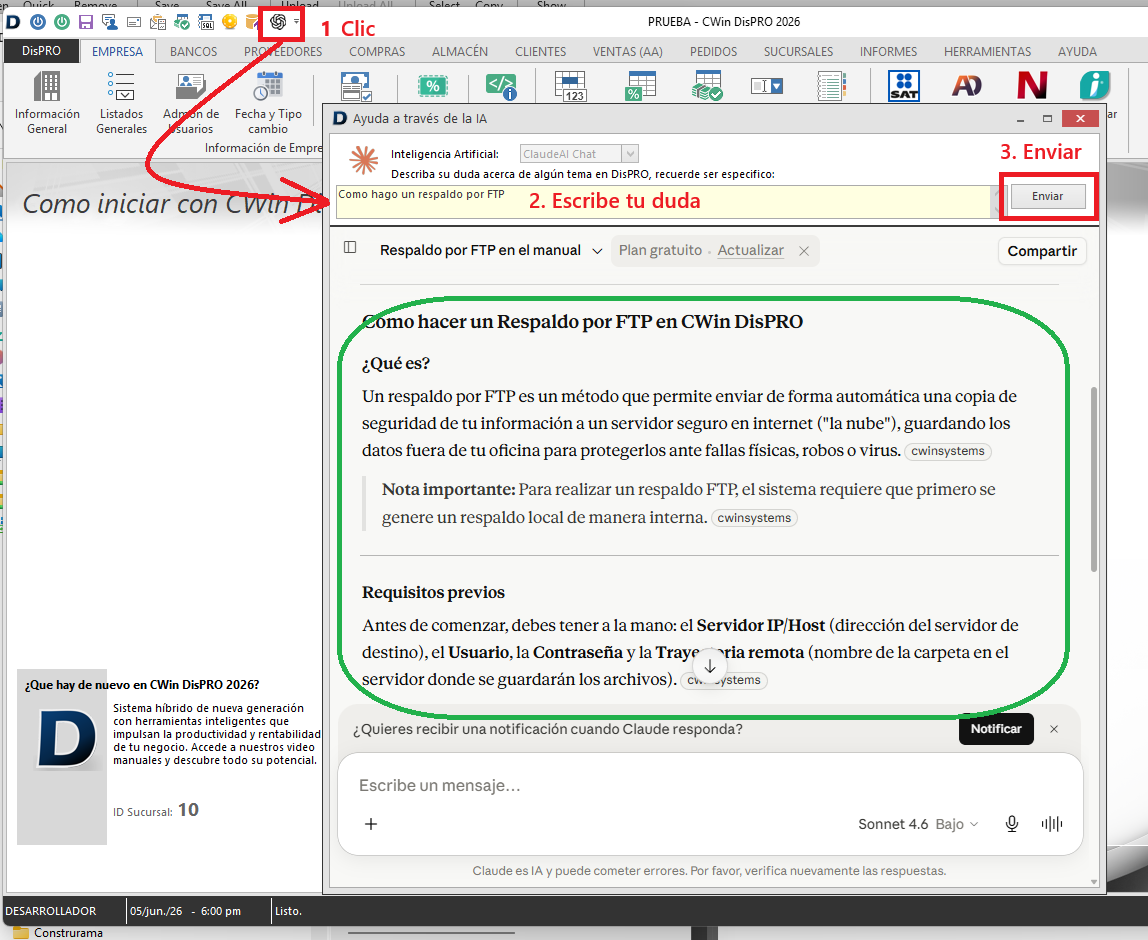Viewport: 1148px width, 940px height.
Task: Click the 'Escribe un mensaje...' message field
Action: [709, 786]
